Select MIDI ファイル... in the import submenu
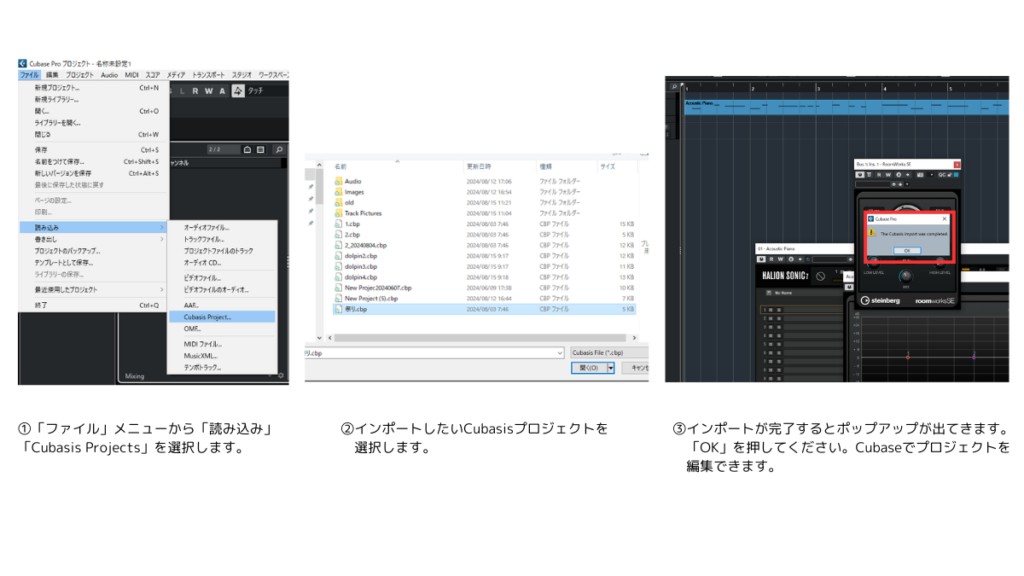 tap(222, 344)
